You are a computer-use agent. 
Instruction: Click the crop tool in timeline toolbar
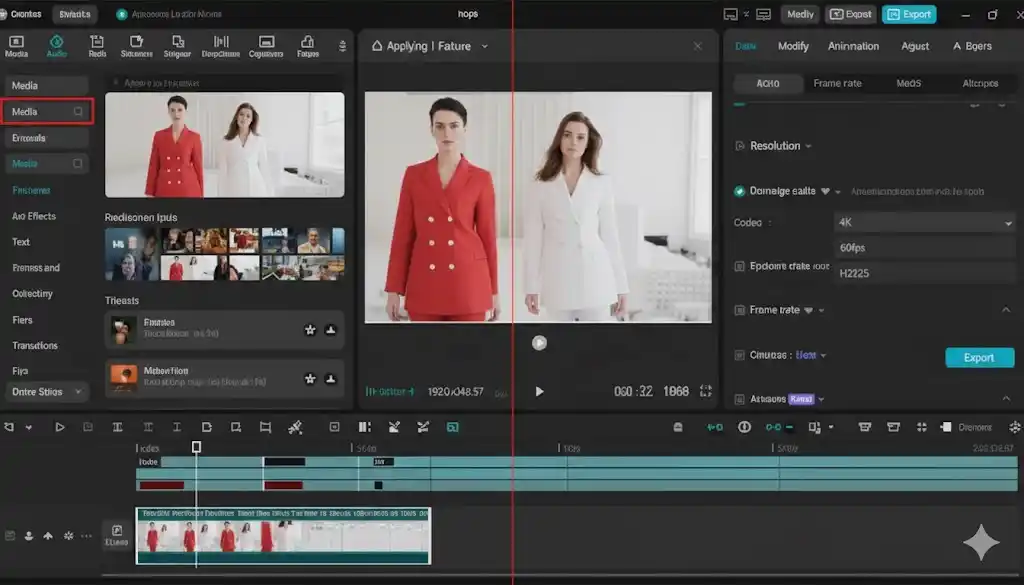(x=265, y=427)
